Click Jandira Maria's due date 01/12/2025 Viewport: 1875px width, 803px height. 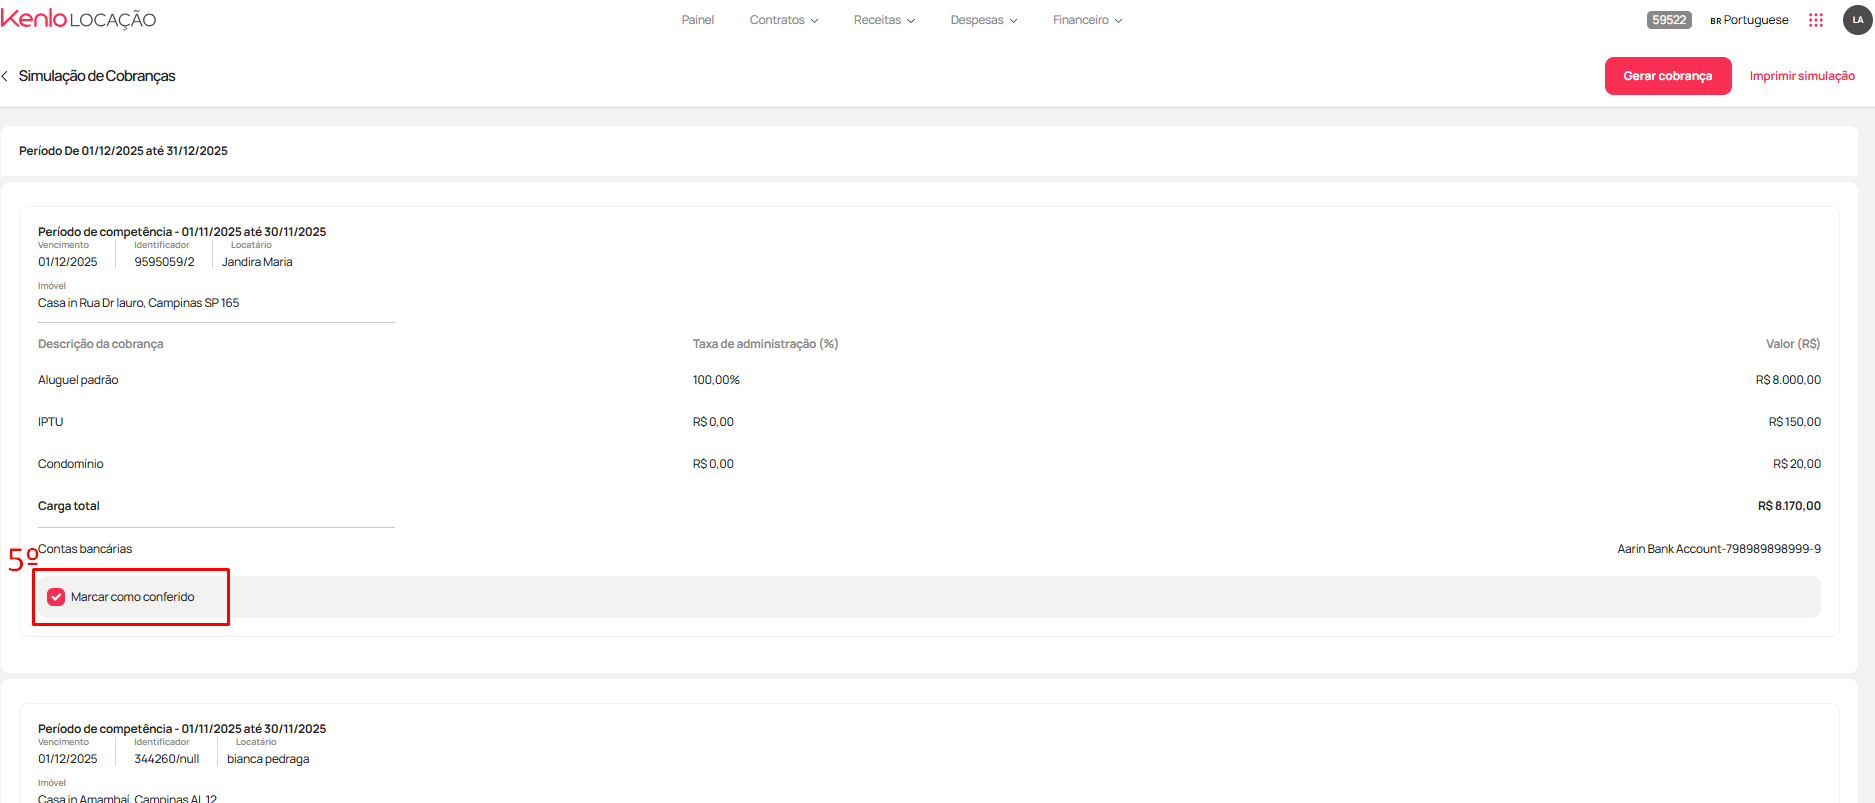(x=68, y=262)
